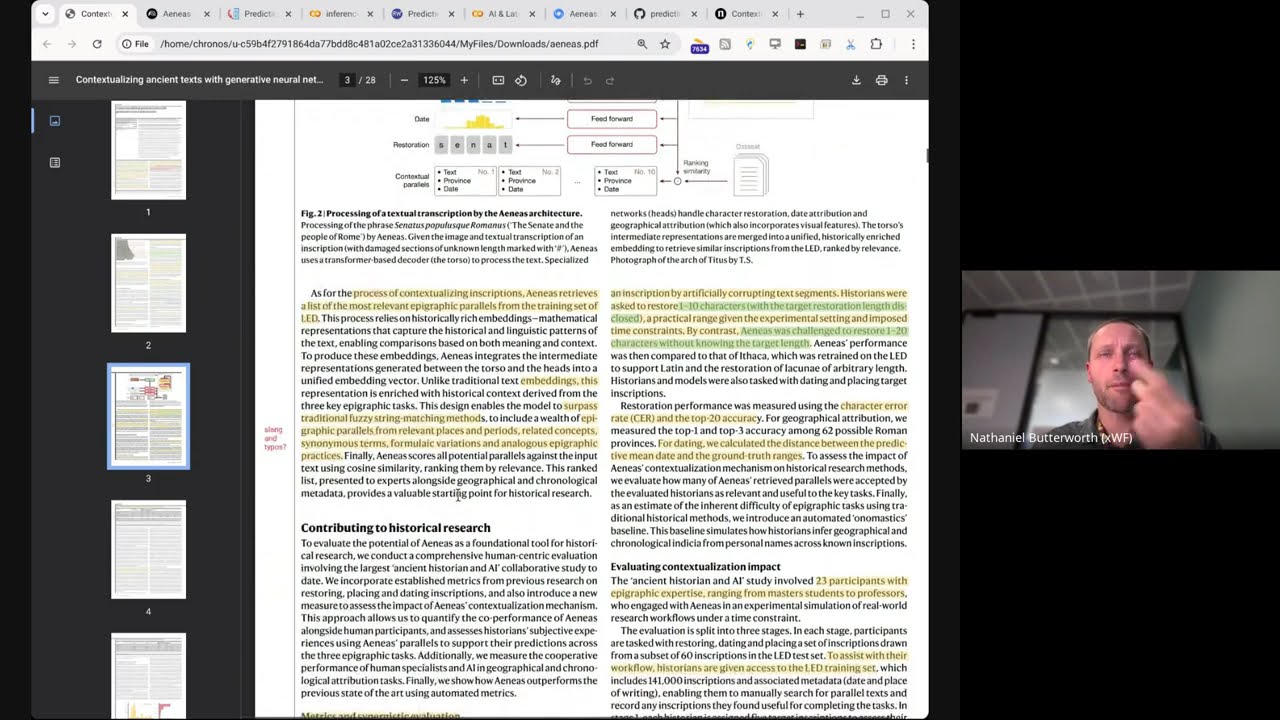Viewport: 1280px width, 720px height.
Task: Zoom out the PDF using minus button
Action: click(x=404, y=80)
